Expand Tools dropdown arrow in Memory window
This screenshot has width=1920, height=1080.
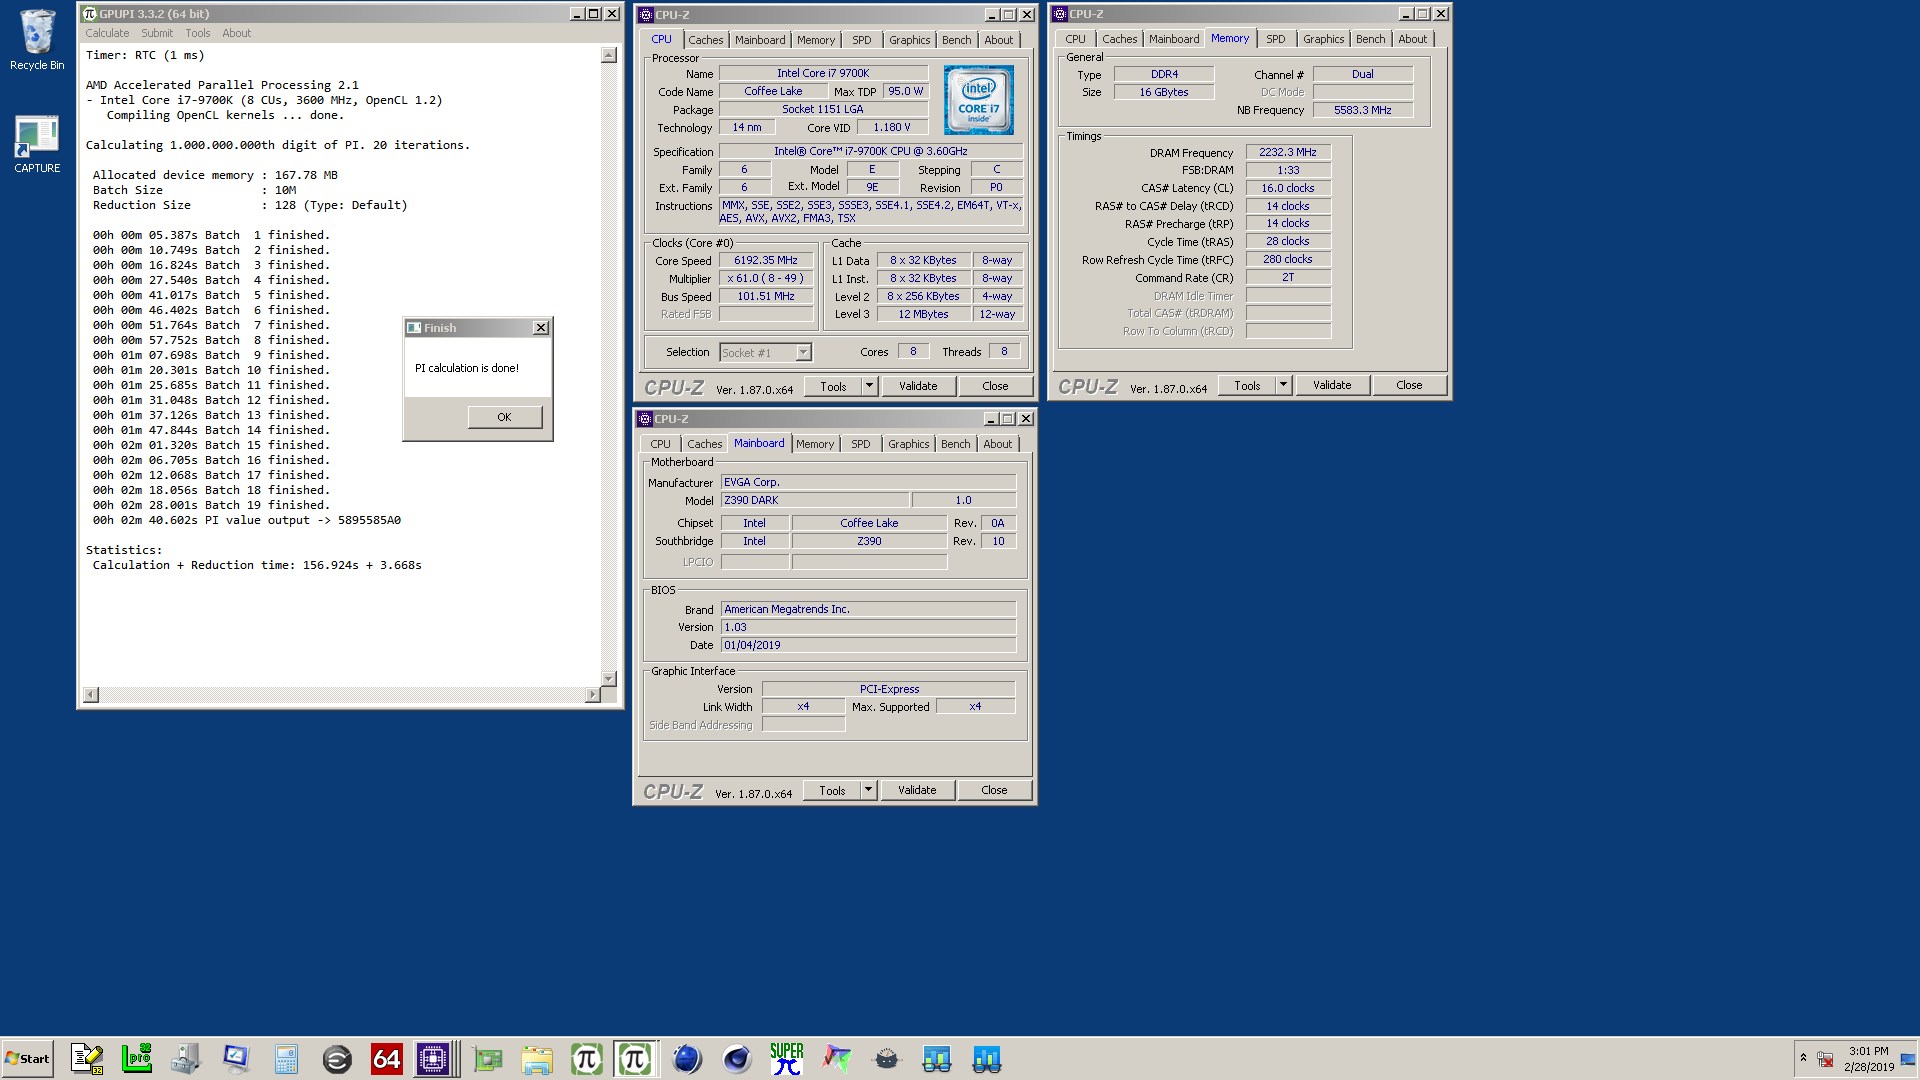(x=1283, y=385)
